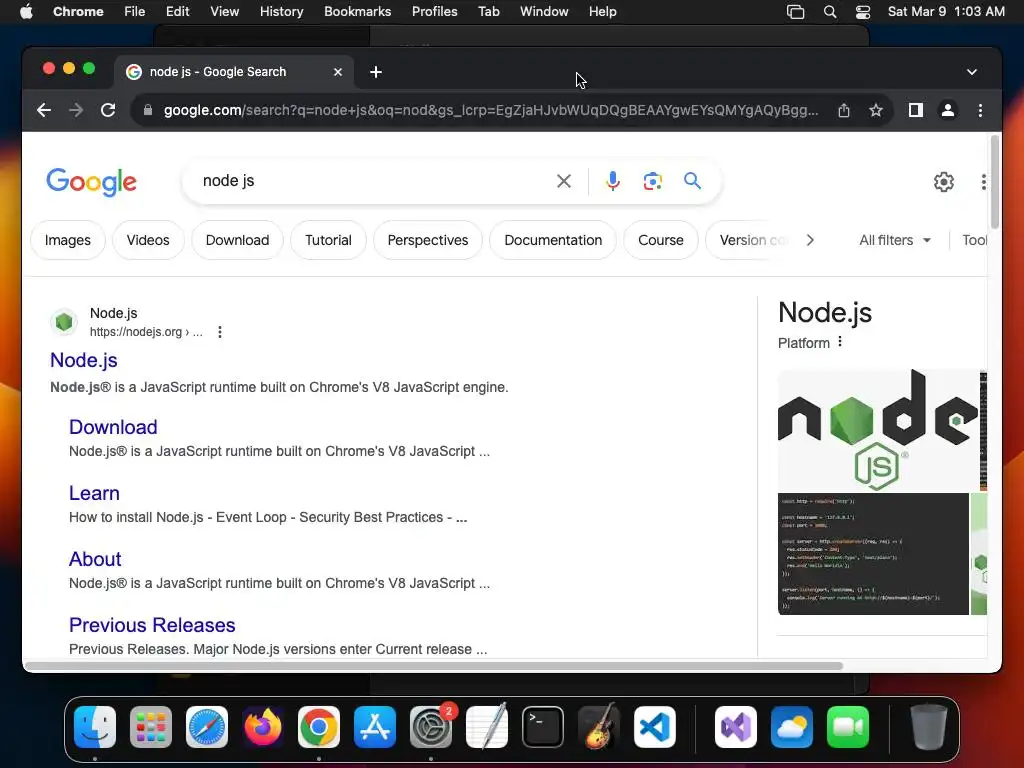Open the All filters dropdown

tap(895, 240)
